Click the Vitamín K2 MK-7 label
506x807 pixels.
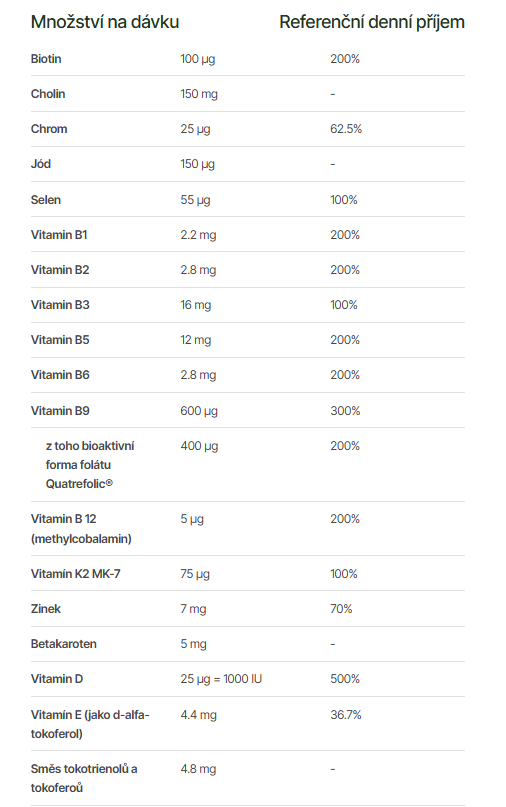(x=75, y=574)
